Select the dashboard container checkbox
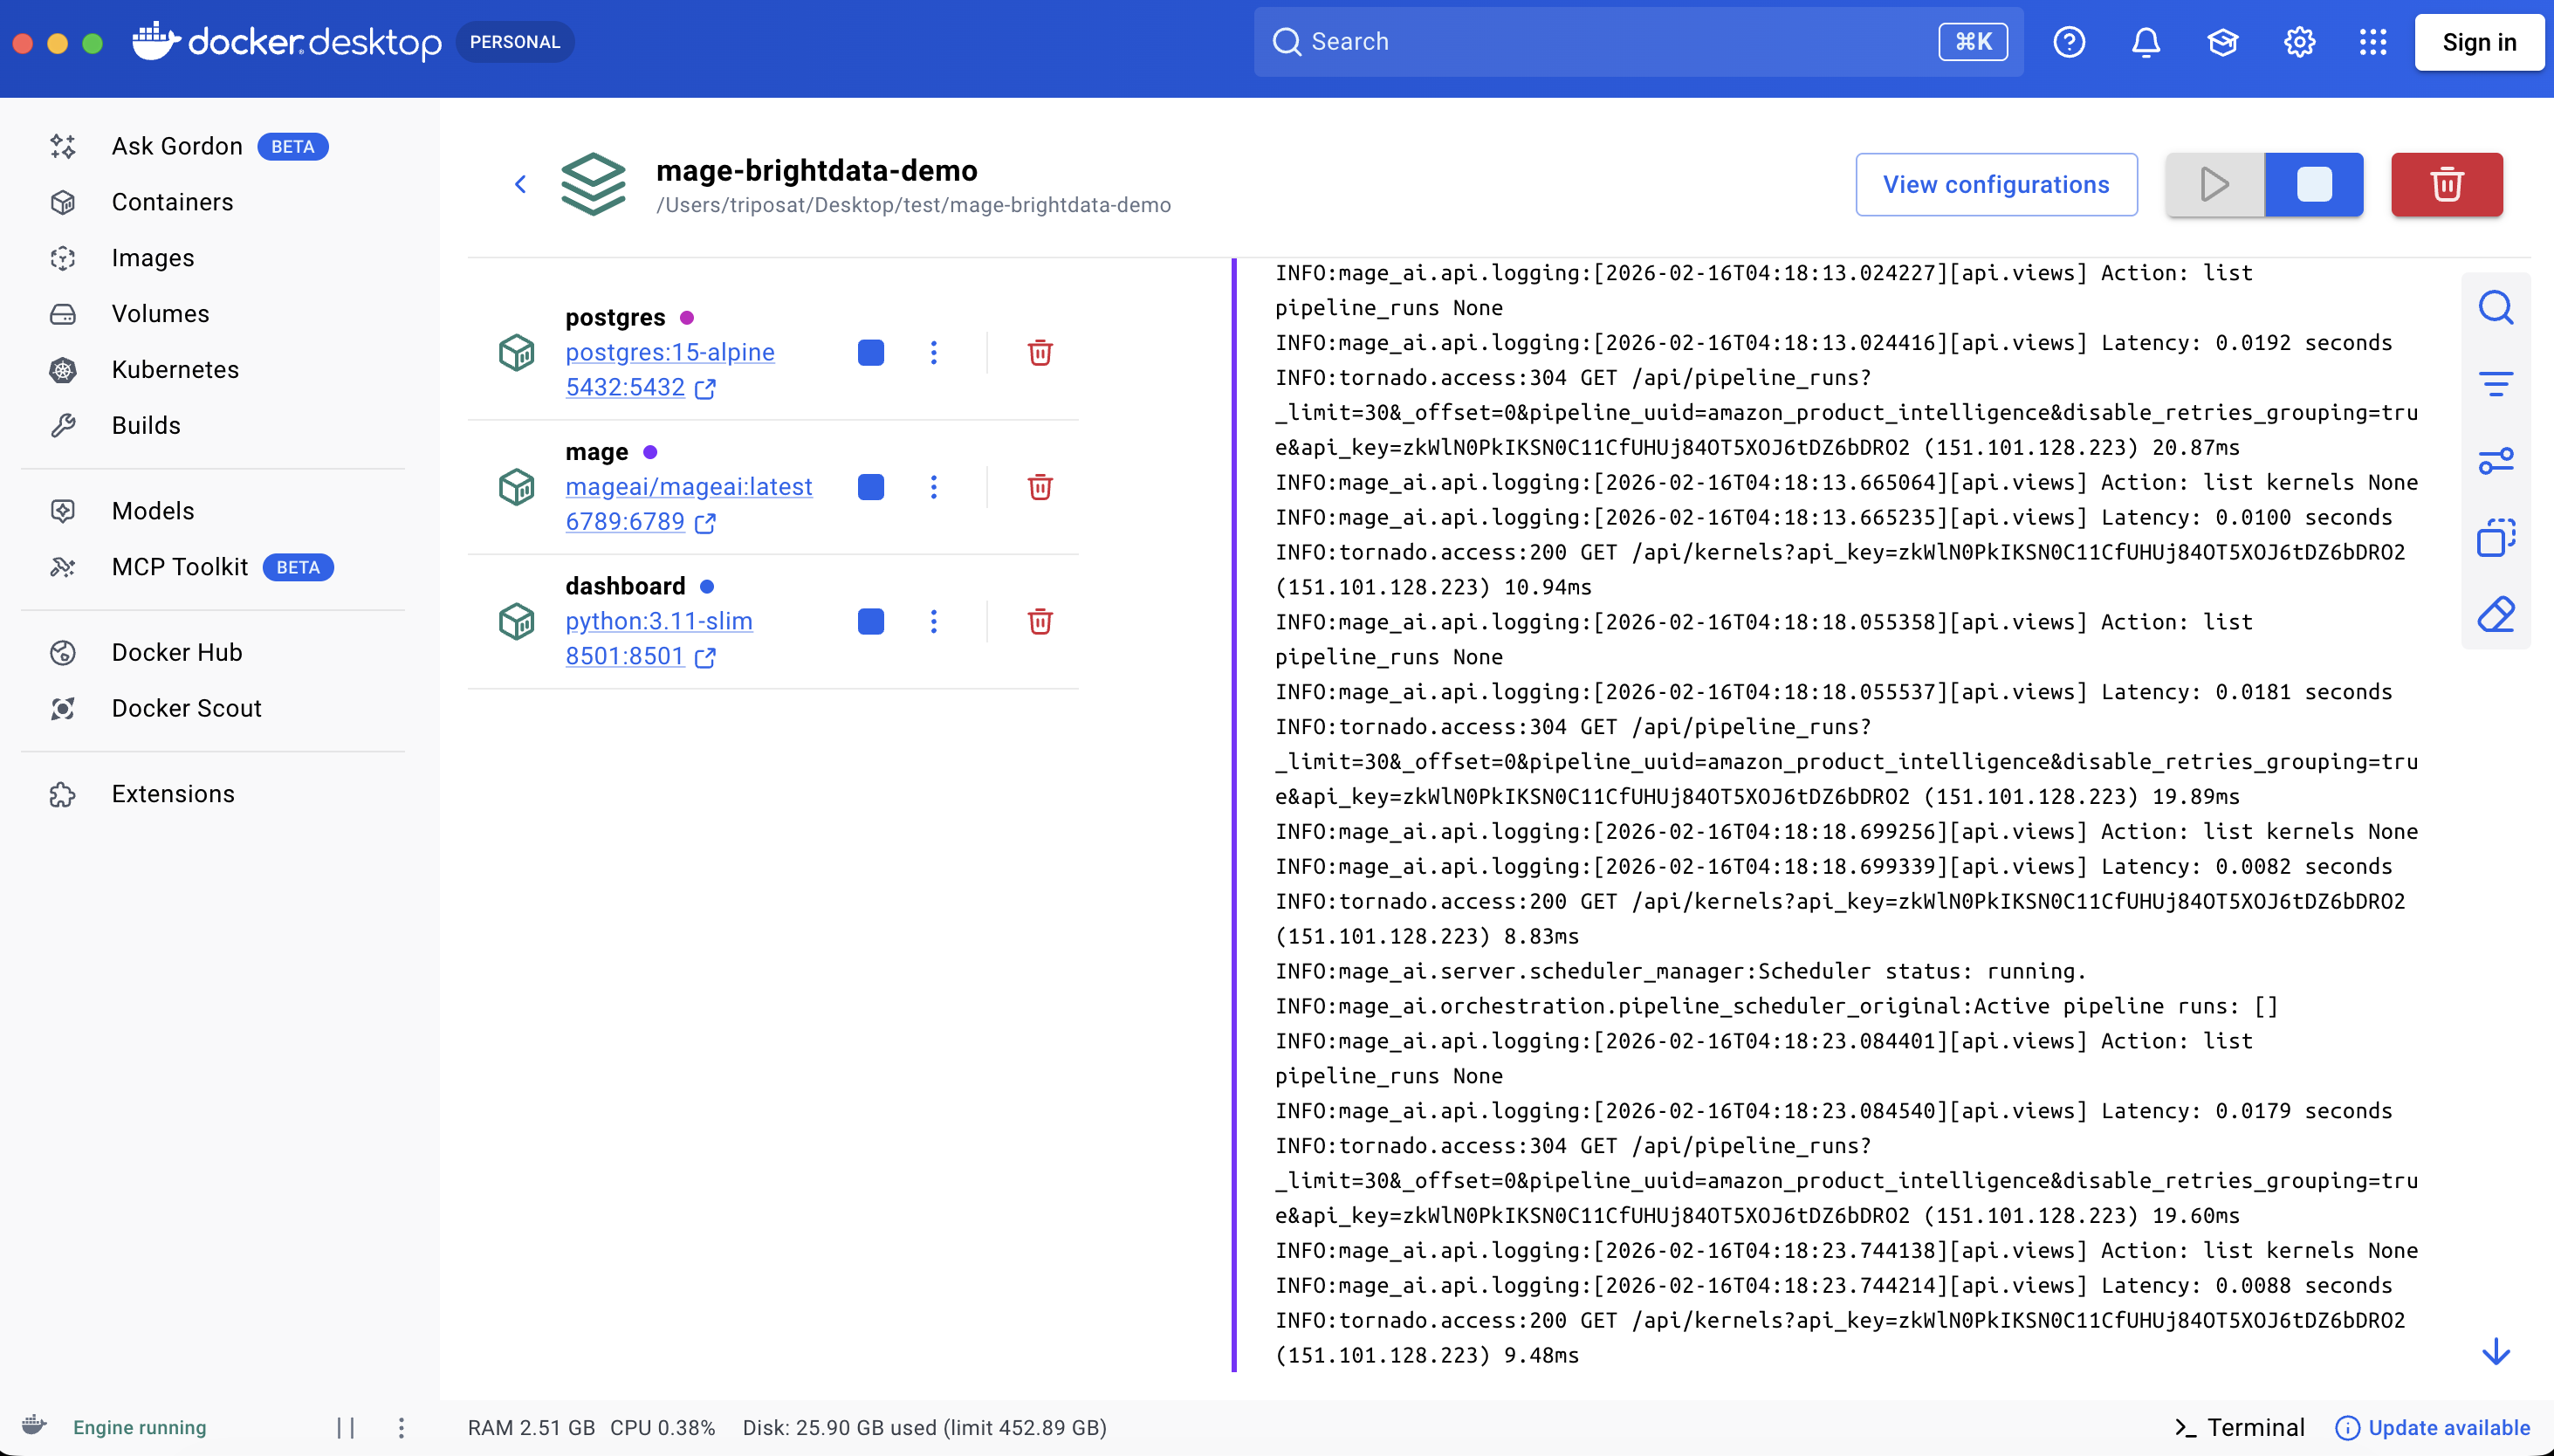 pos(869,621)
